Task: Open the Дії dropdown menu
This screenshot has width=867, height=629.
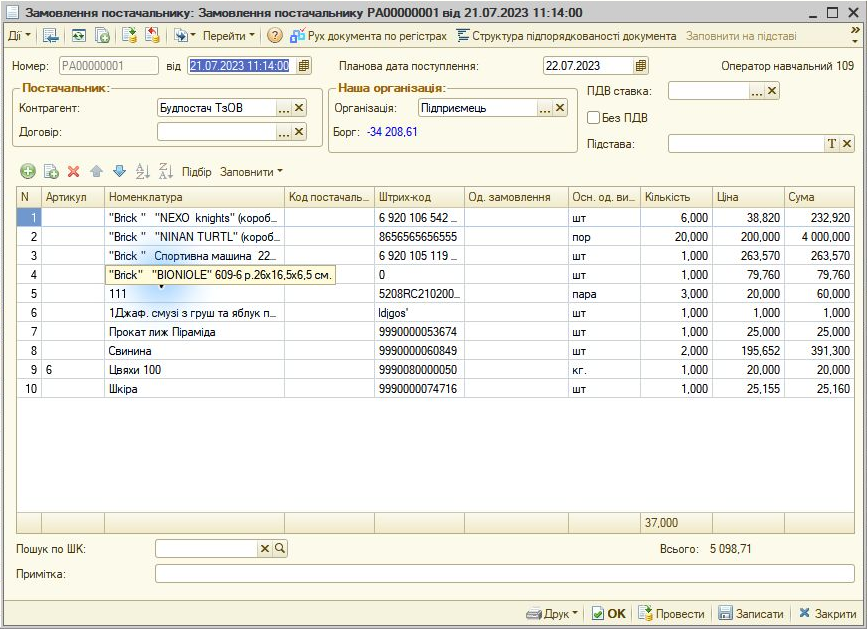Action: pyautogui.click(x=19, y=36)
